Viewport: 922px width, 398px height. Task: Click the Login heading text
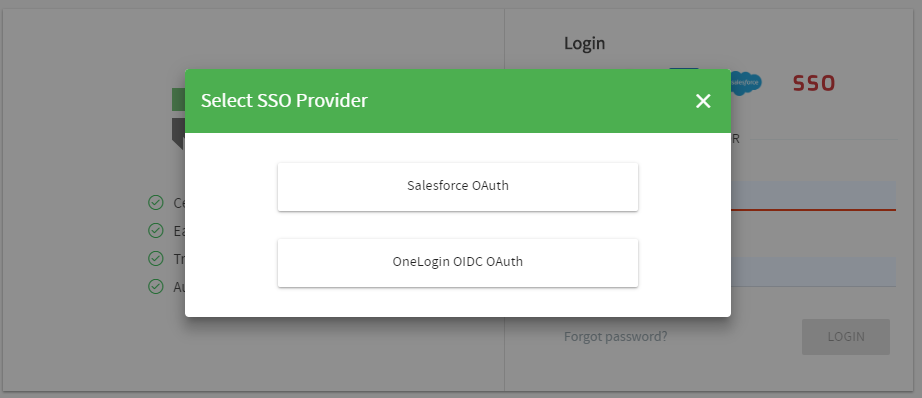(584, 44)
